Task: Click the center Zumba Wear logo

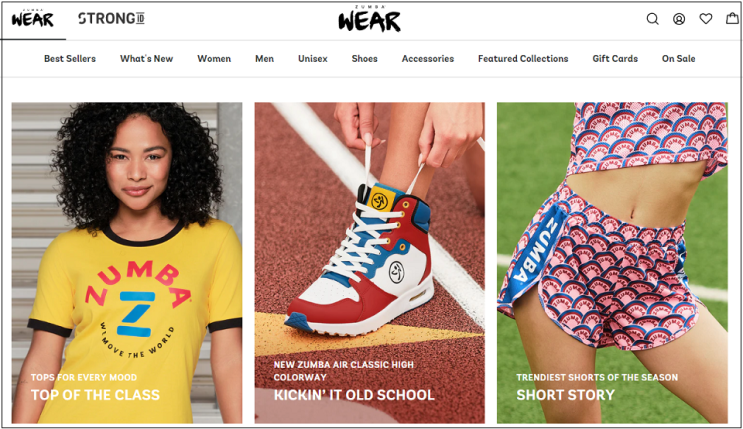Action: click(x=370, y=19)
